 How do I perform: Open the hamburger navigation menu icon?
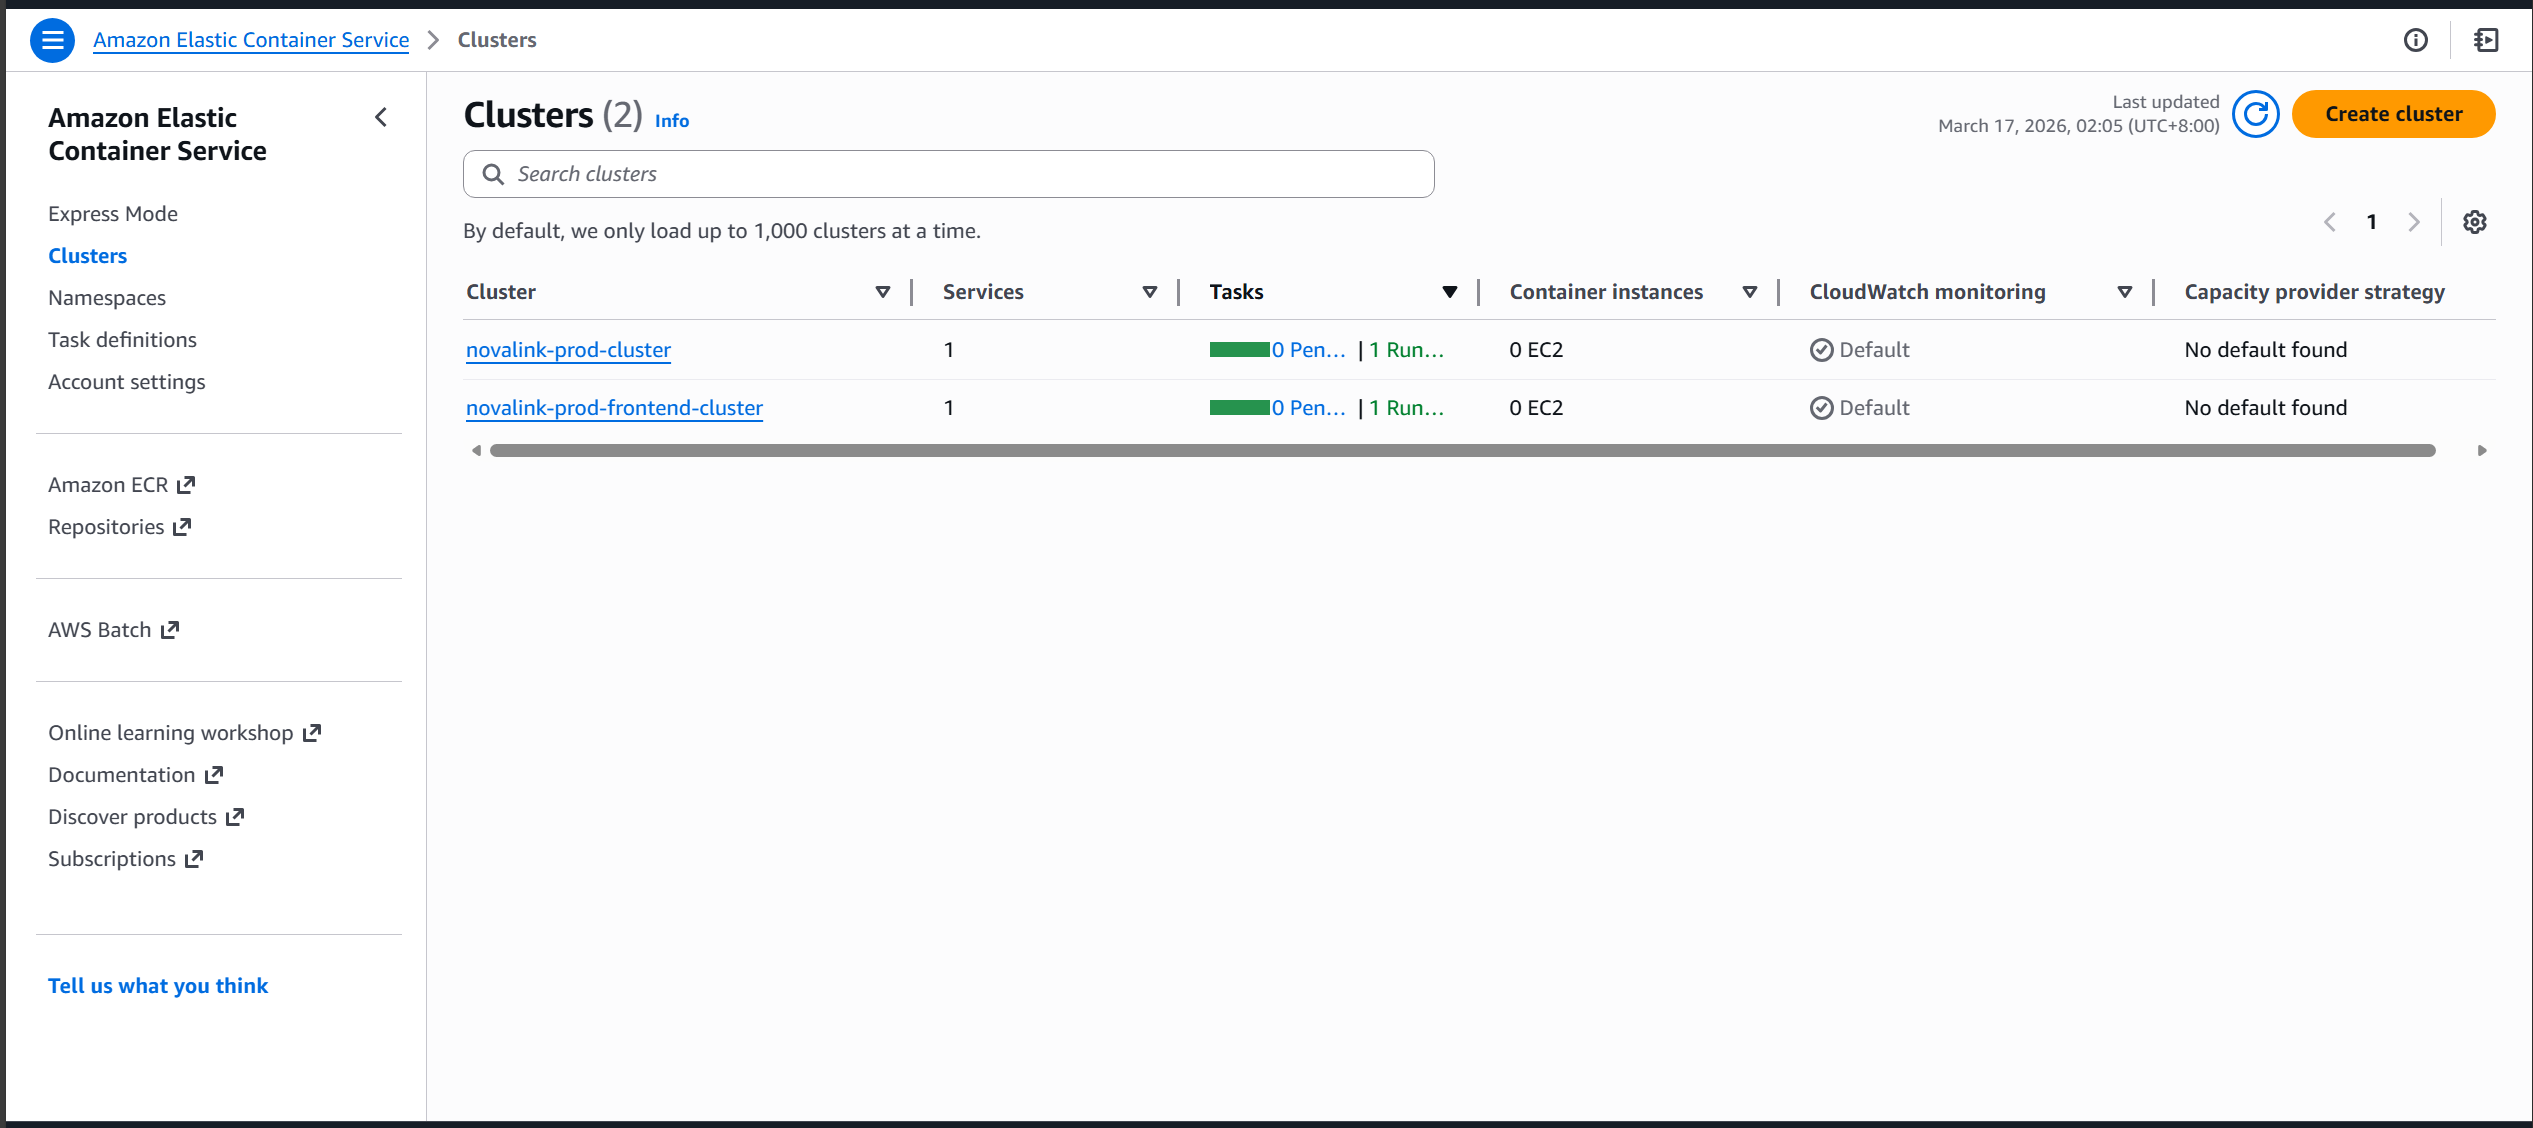pyautogui.click(x=52, y=40)
